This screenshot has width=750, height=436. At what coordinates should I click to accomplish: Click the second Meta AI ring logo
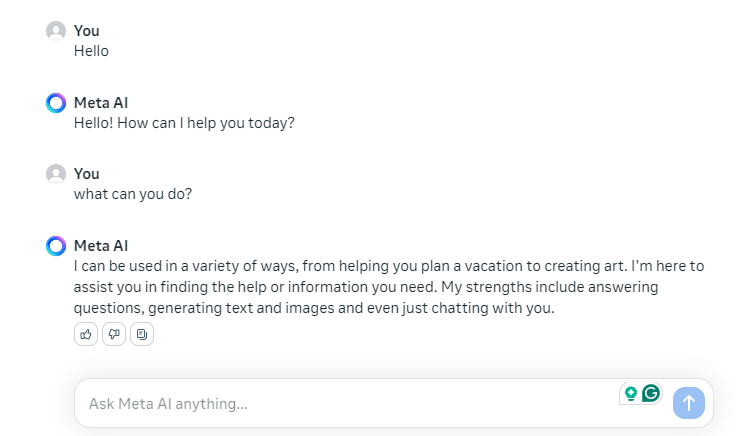[56, 246]
